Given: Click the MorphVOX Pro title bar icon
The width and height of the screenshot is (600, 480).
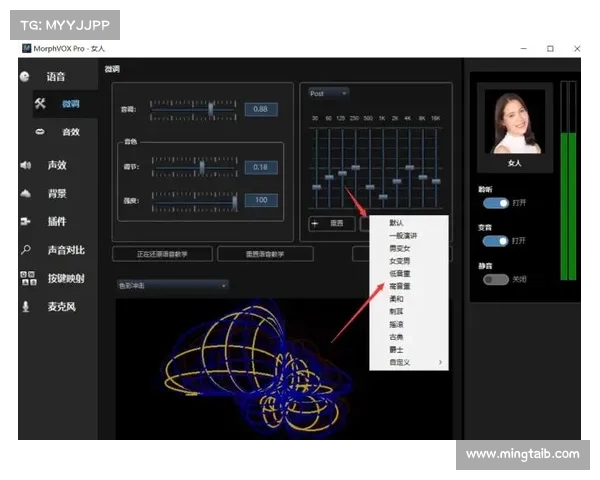Looking at the screenshot, I should click(x=26, y=48).
